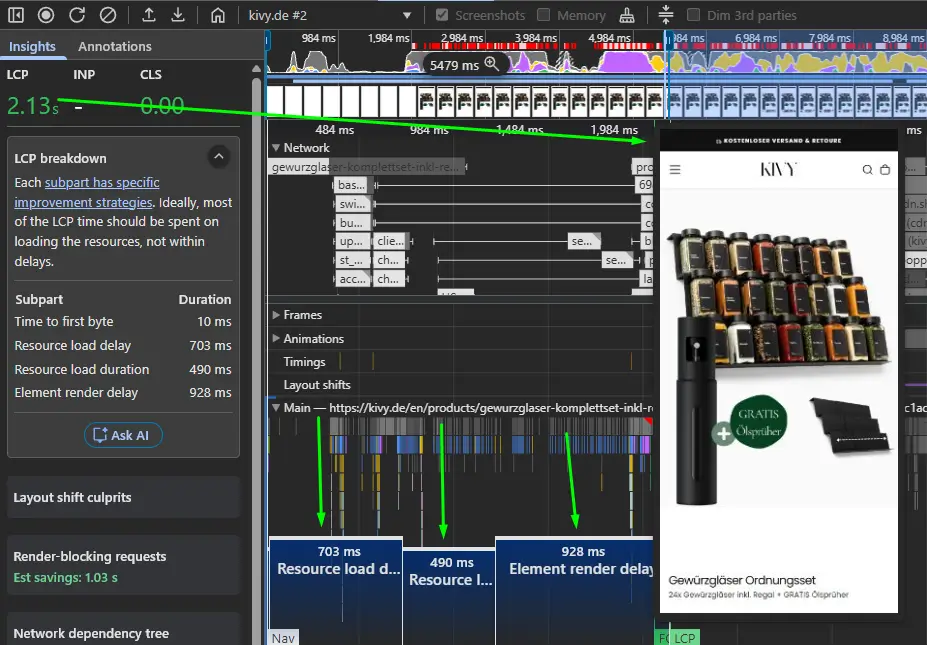Start recording with the Record button
The height and width of the screenshot is (645, 927).
(x=46, y=15)
